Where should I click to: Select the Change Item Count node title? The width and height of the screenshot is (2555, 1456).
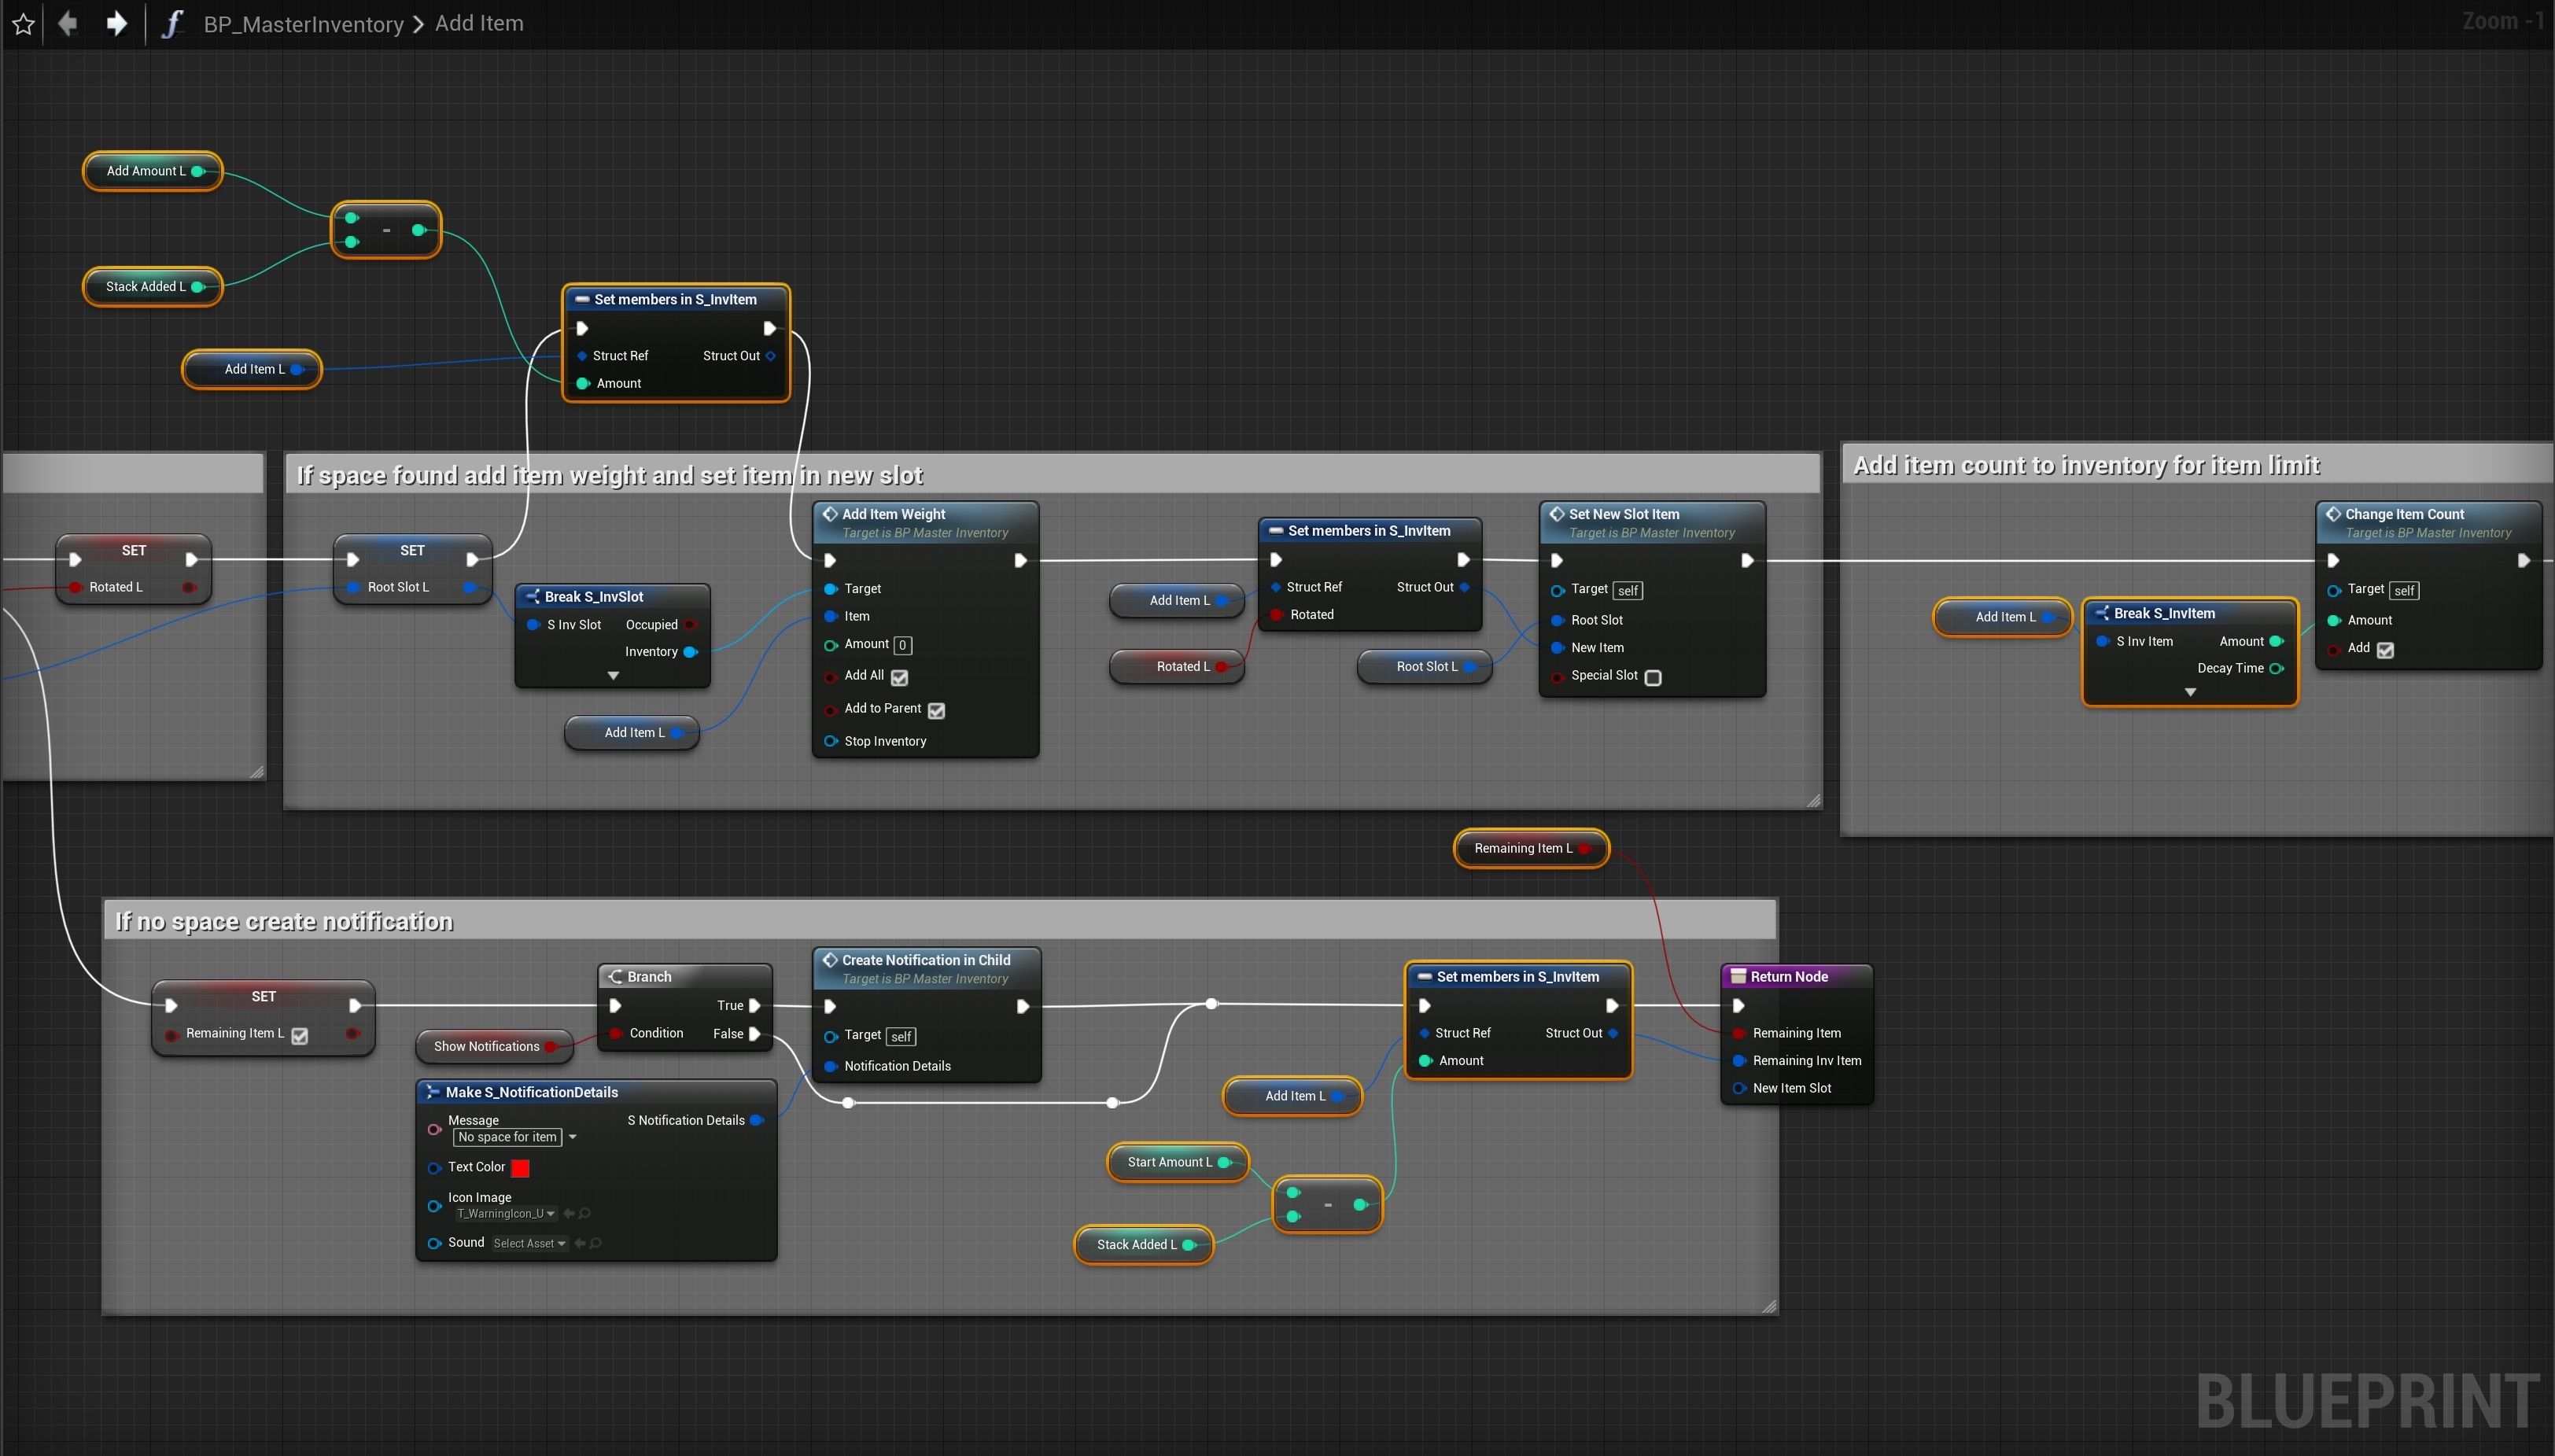(2404, 514)
